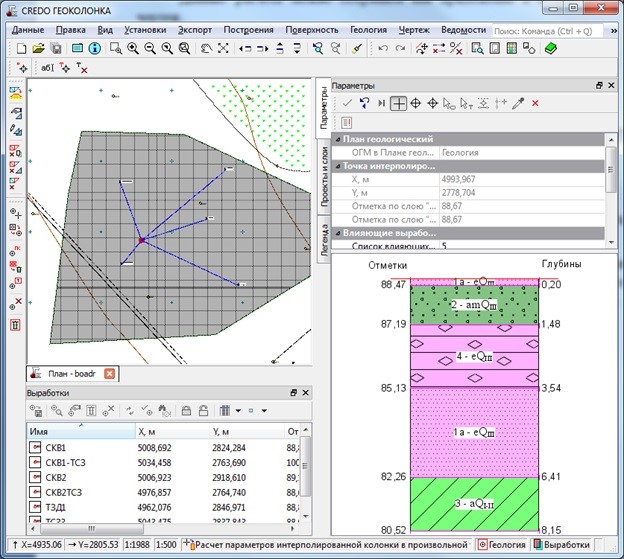Zoom out with the minus magnifier
The image size is (624, 559).
coord(150,49)
